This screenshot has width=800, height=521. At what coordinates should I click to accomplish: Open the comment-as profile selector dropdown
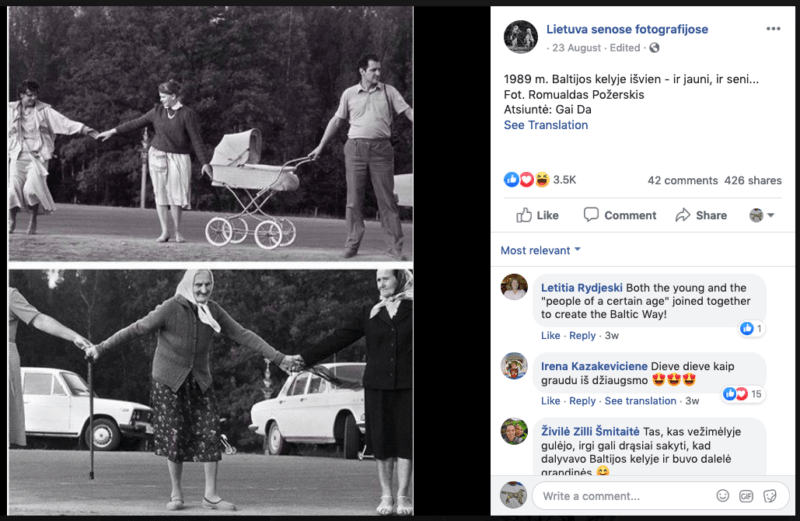point(762,215)
